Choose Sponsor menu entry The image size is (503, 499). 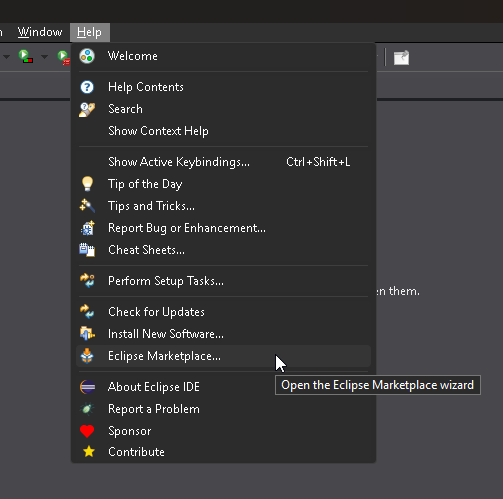coord(223,431)
